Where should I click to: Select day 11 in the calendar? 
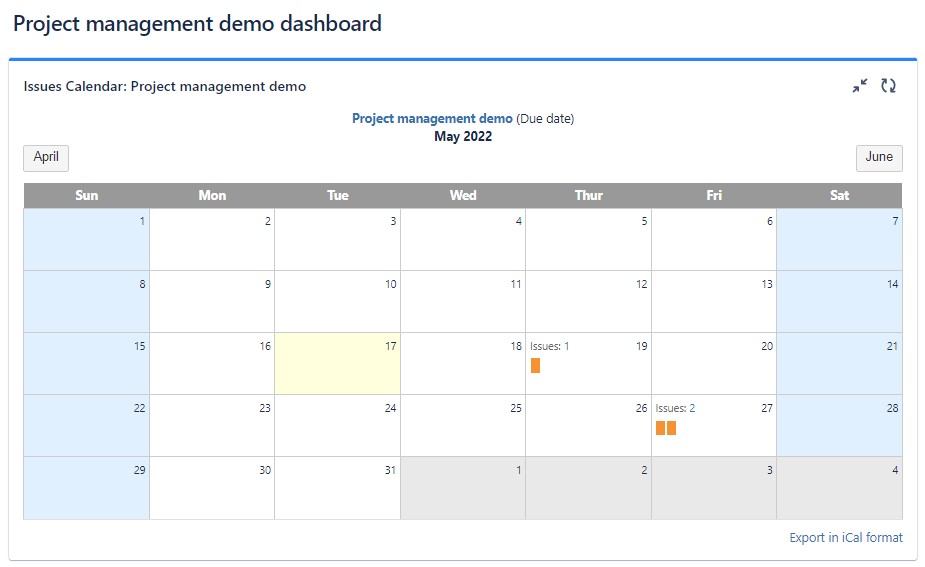[463, 301]
